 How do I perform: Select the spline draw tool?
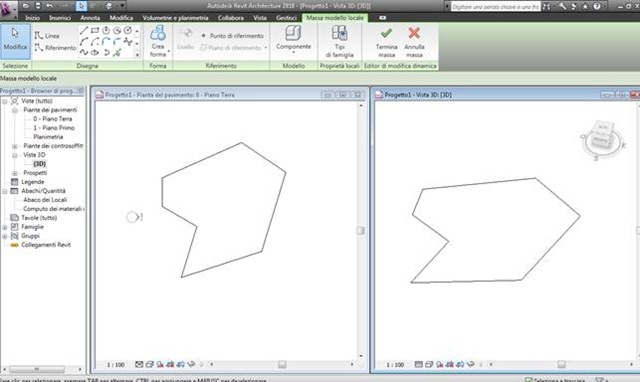tap(84, 52)
